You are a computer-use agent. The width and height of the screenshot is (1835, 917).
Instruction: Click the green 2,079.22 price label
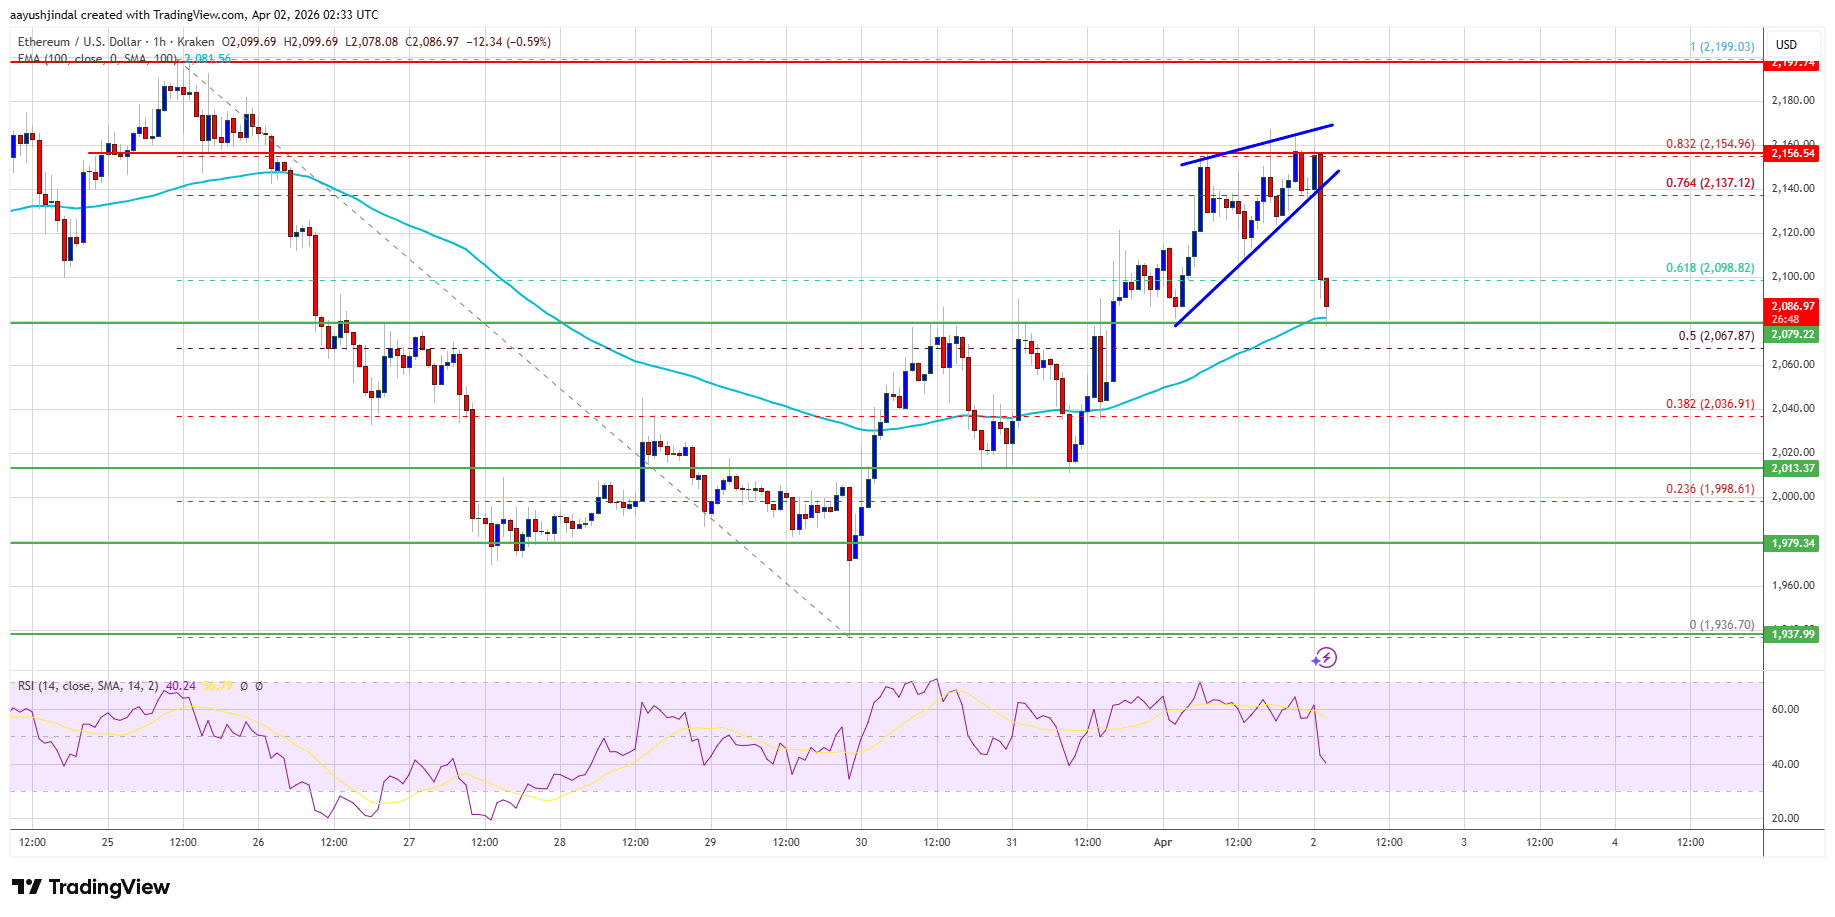tap(1792, 335)
